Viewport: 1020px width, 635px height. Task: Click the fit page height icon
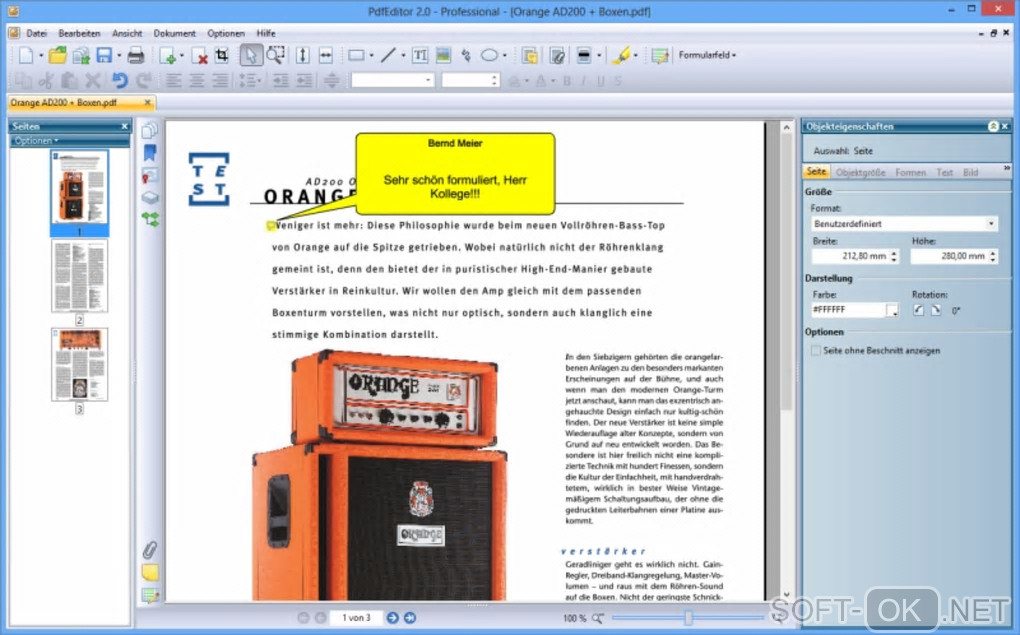(x=302, y=55)
